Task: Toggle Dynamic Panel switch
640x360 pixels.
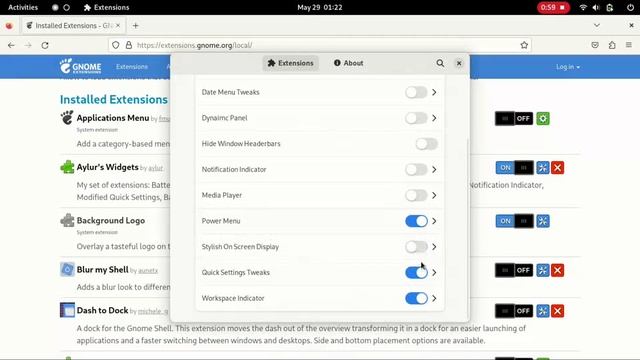Action: tap(416, 118)
